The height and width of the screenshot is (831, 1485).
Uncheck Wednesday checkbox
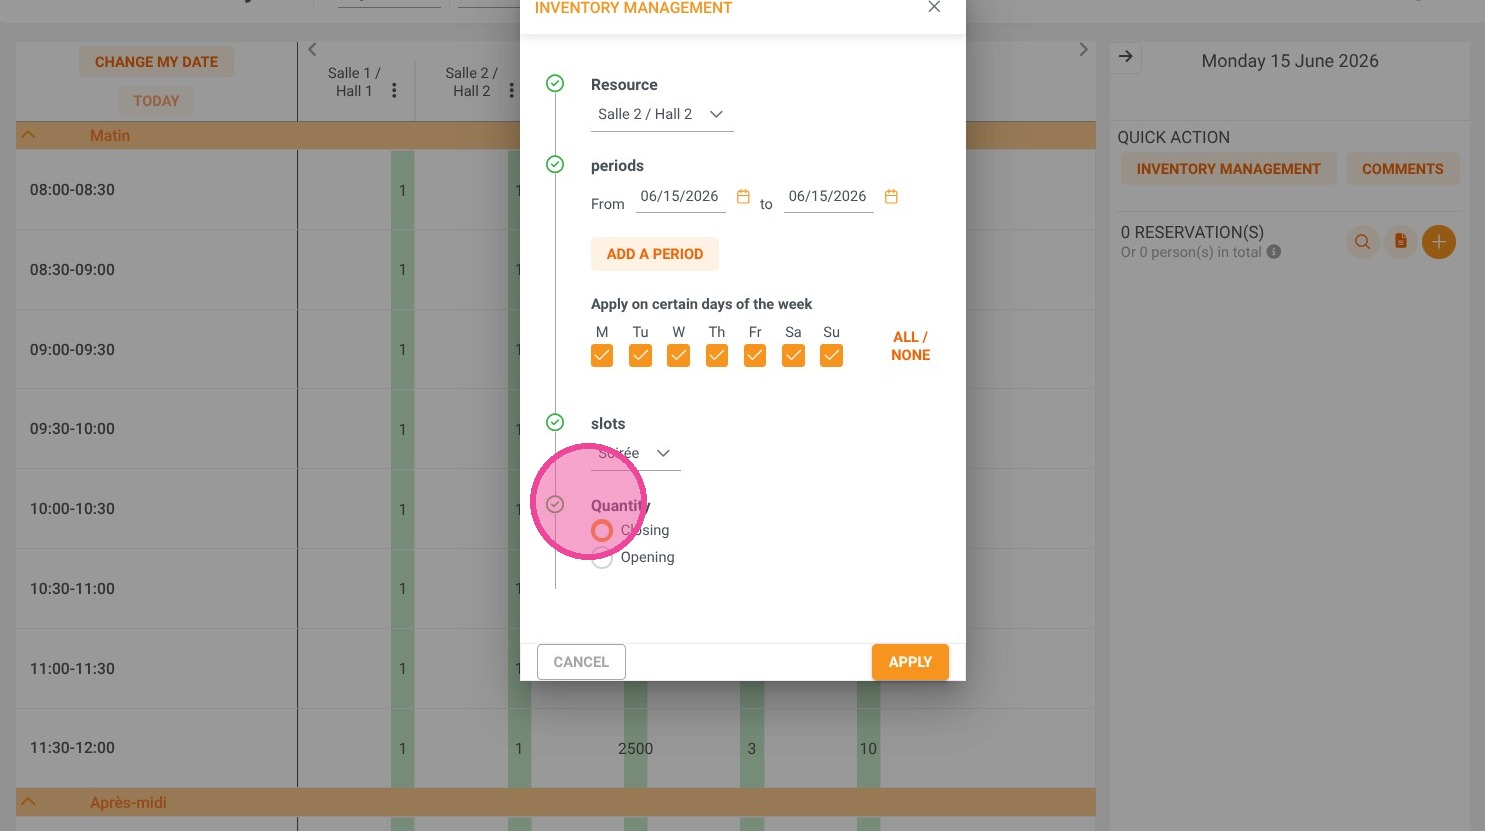tap(678, 356)
